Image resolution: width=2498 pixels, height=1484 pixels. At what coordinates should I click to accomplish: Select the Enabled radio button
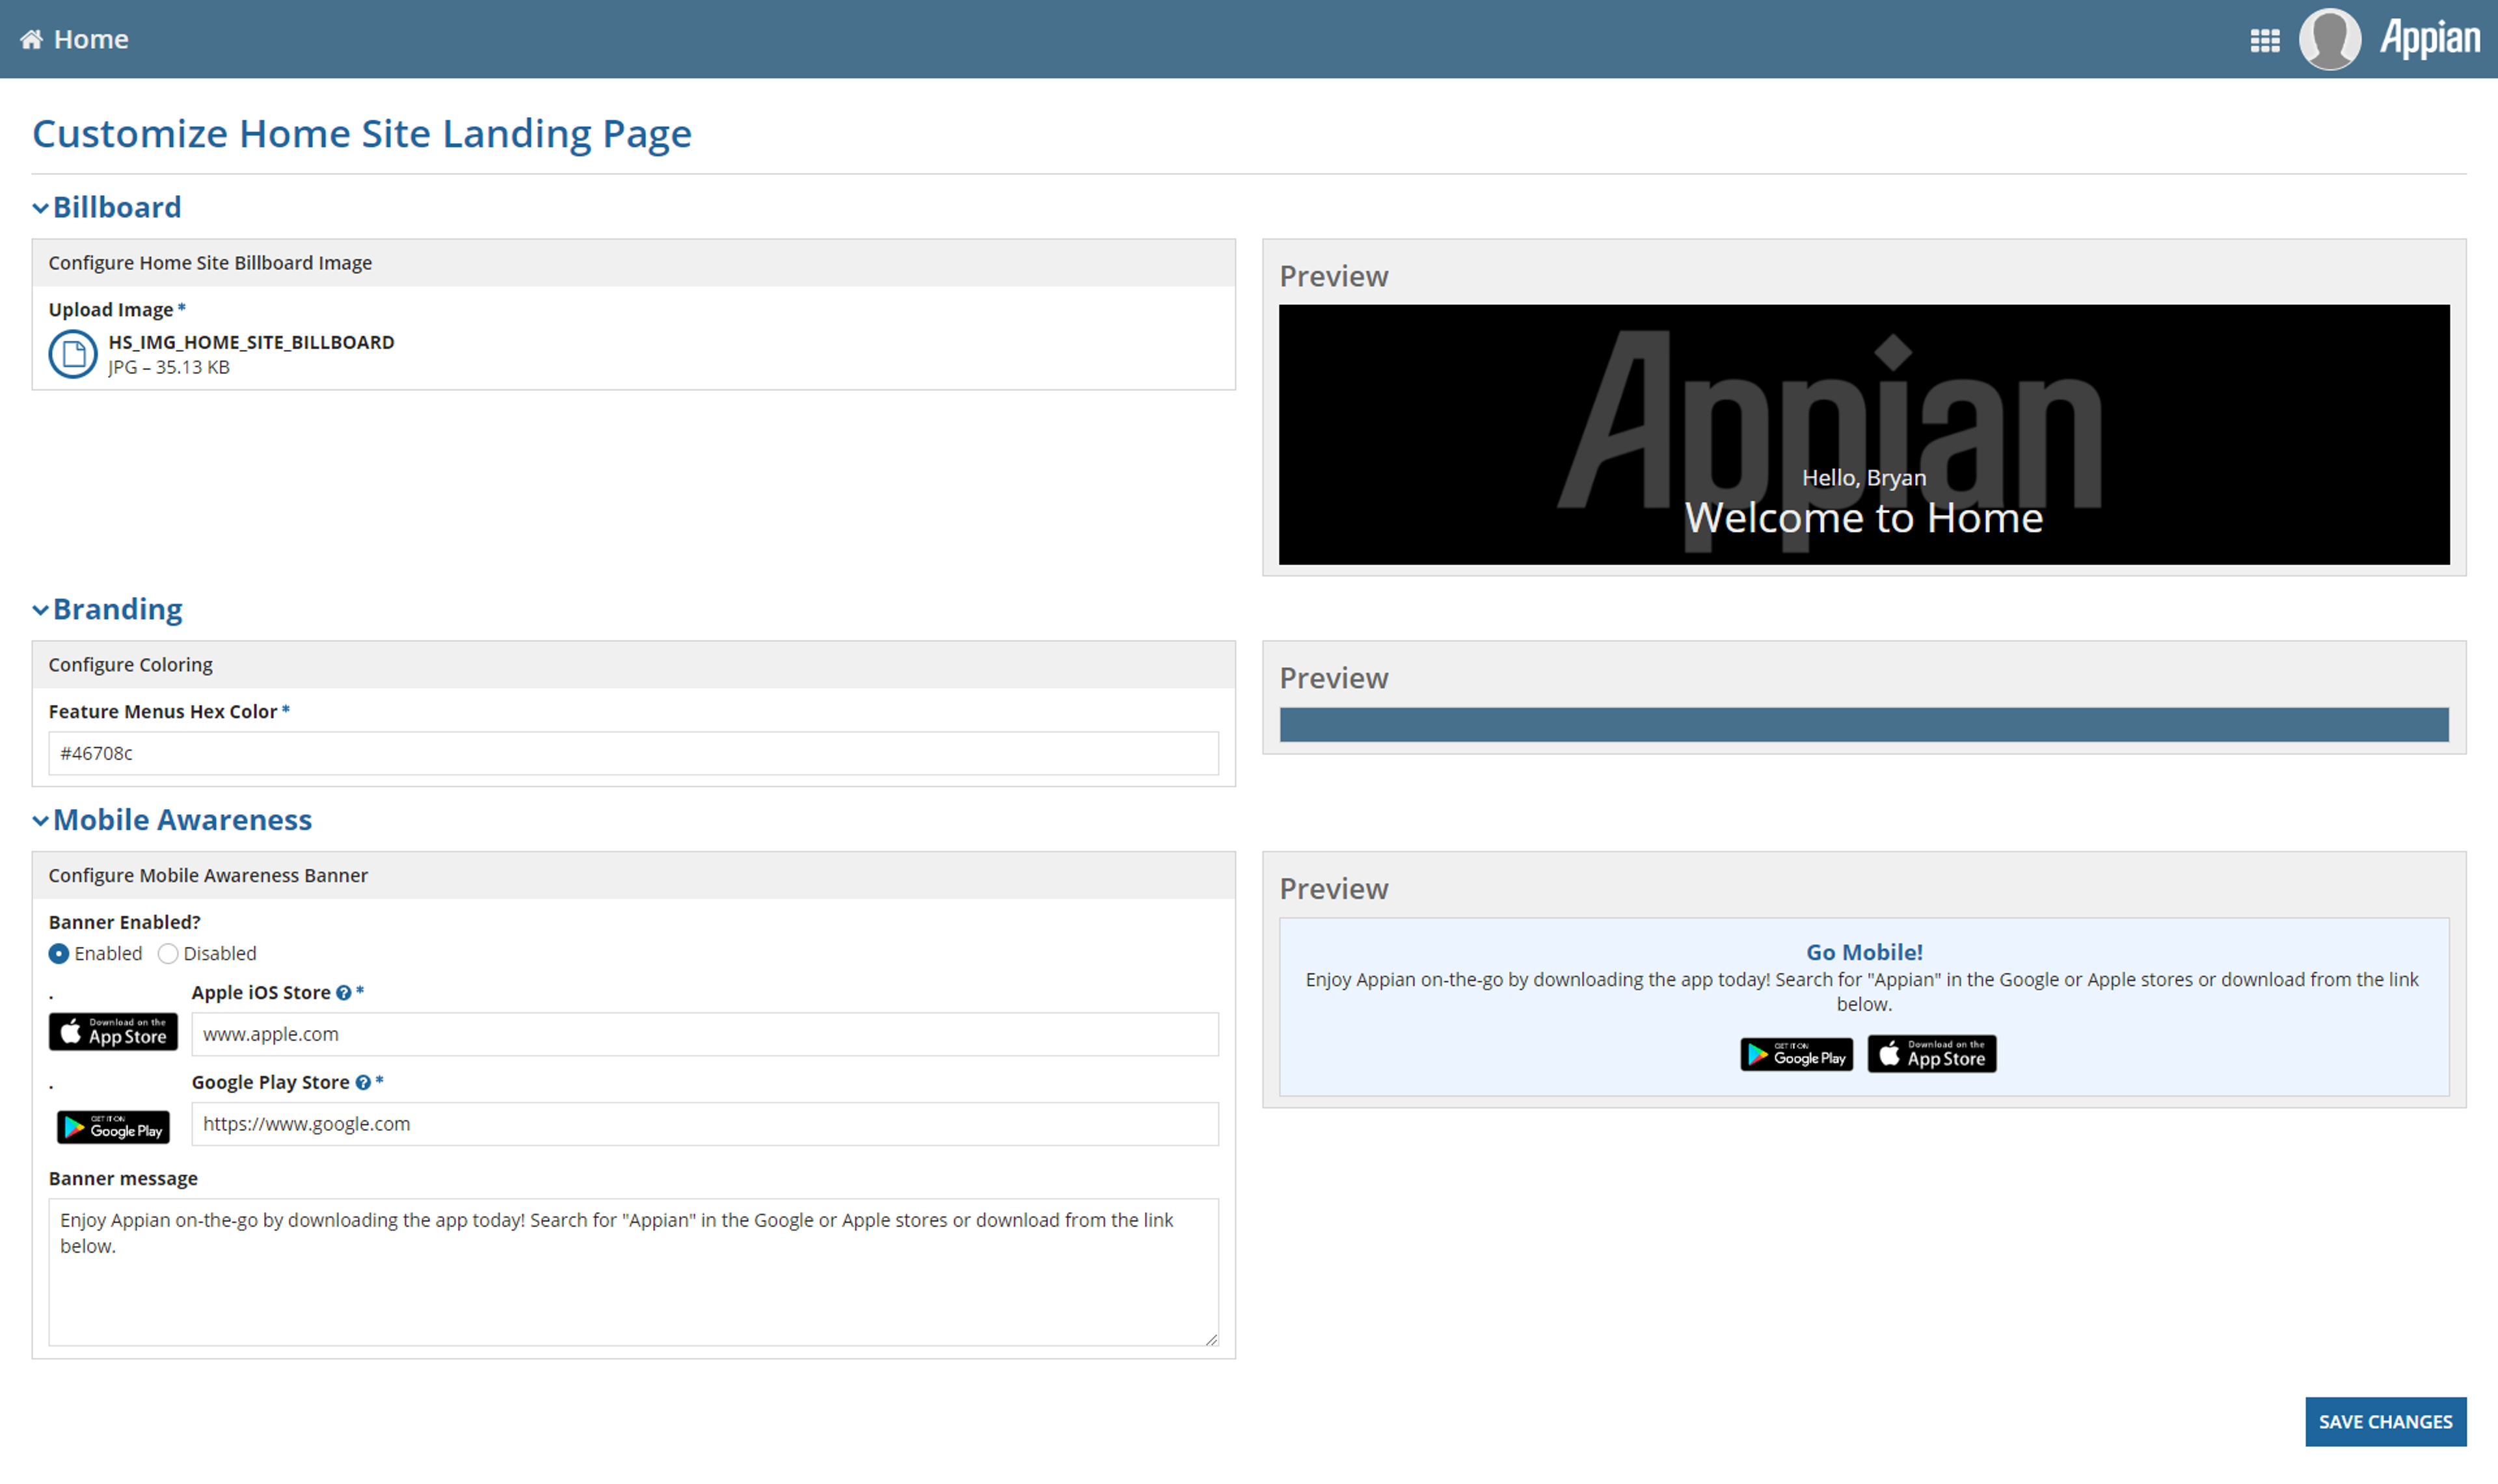tap(59, 954)
